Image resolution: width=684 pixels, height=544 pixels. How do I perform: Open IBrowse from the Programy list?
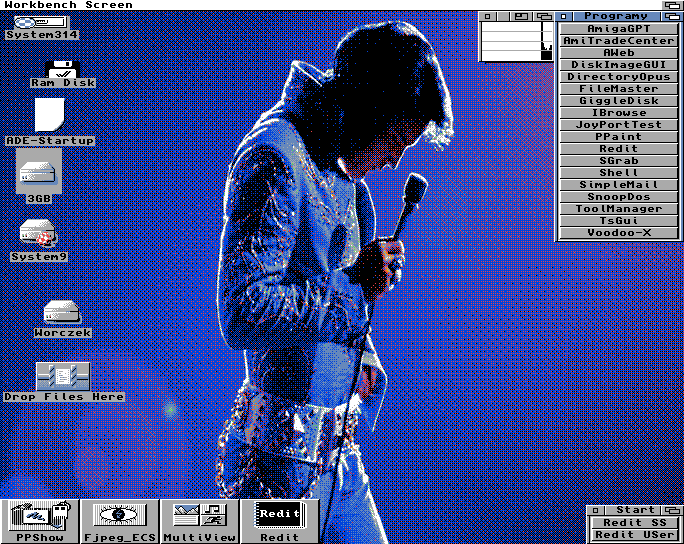coord(618,113)
